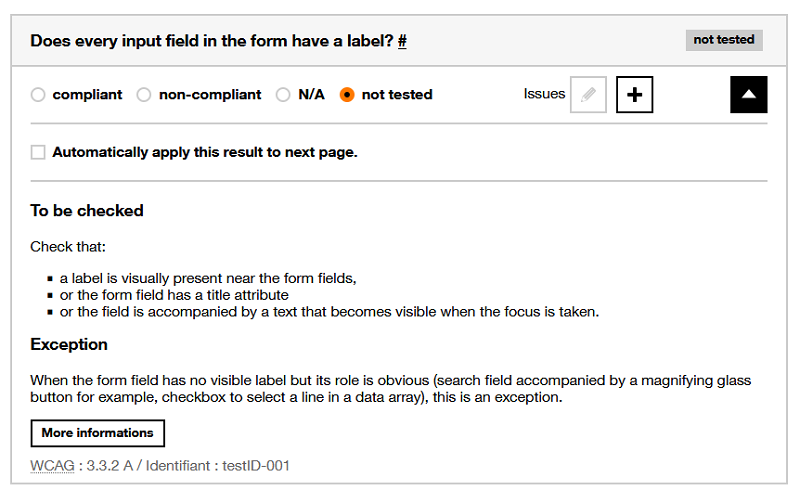Mark the test as non-compliant

pyautogui.click(x=144, y=95)
